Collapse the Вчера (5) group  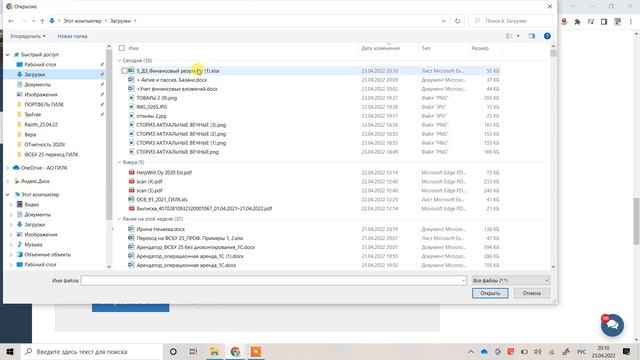(120, 162)
